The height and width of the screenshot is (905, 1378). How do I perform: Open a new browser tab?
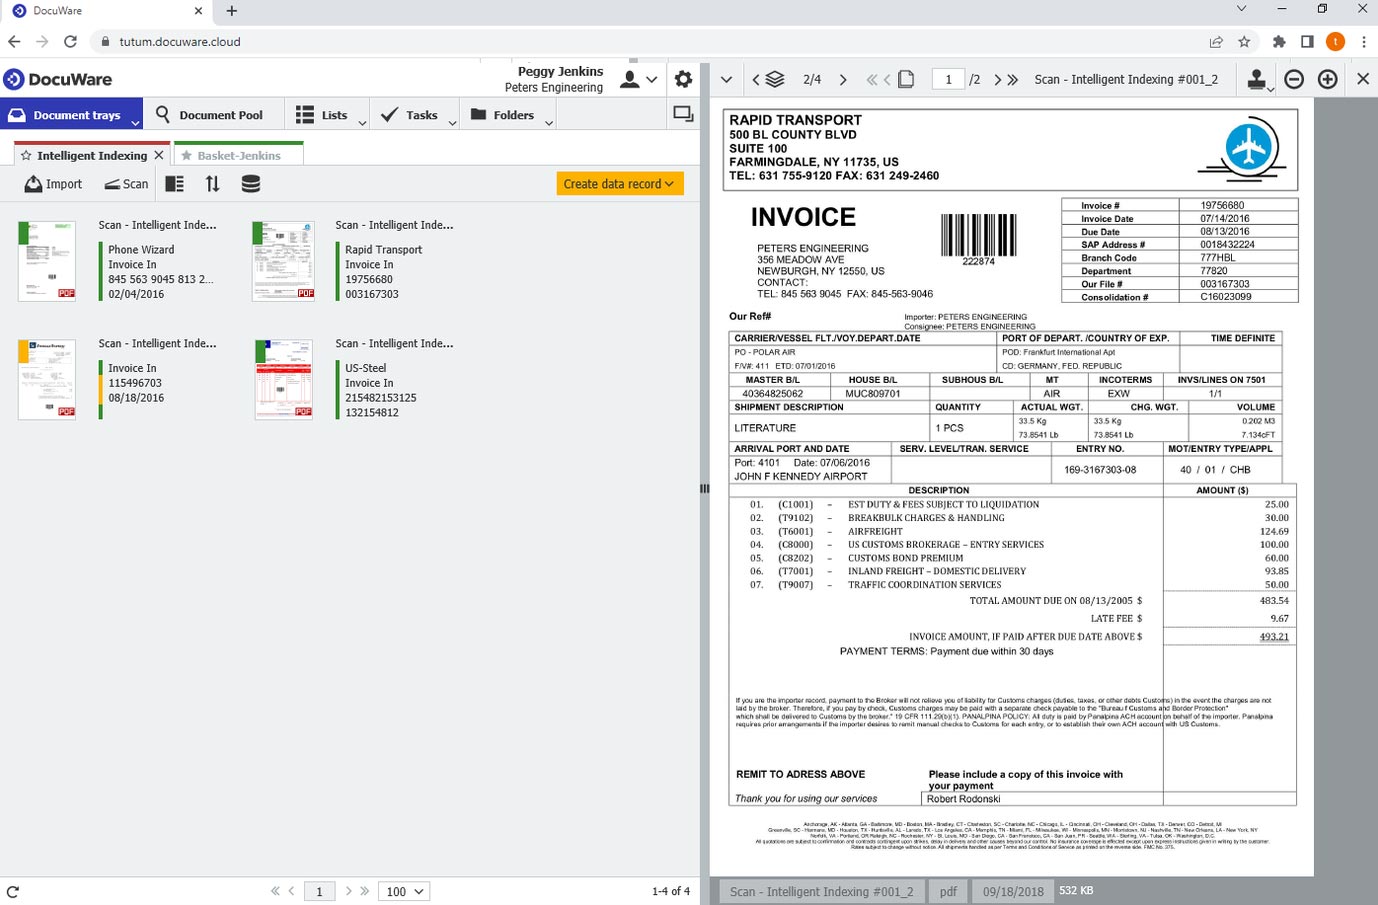(x=232, y=11)
